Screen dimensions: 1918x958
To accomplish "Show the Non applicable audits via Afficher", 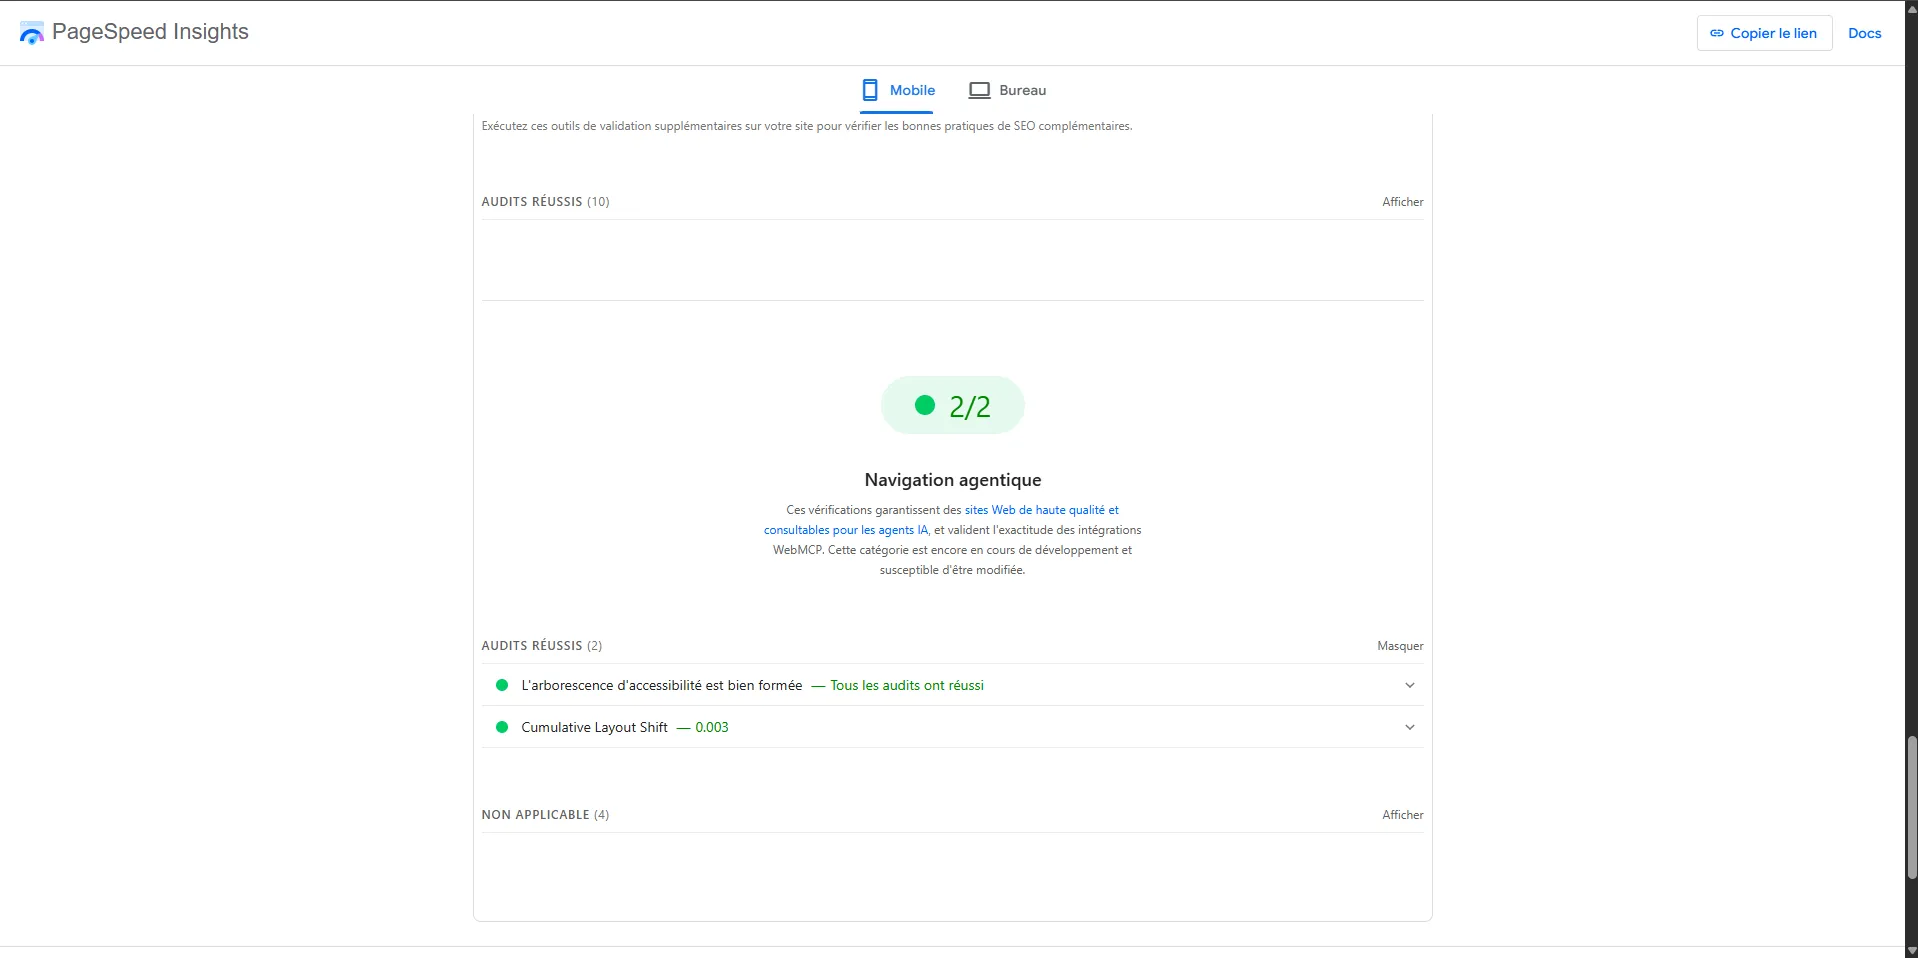I will coord(1402,815).
